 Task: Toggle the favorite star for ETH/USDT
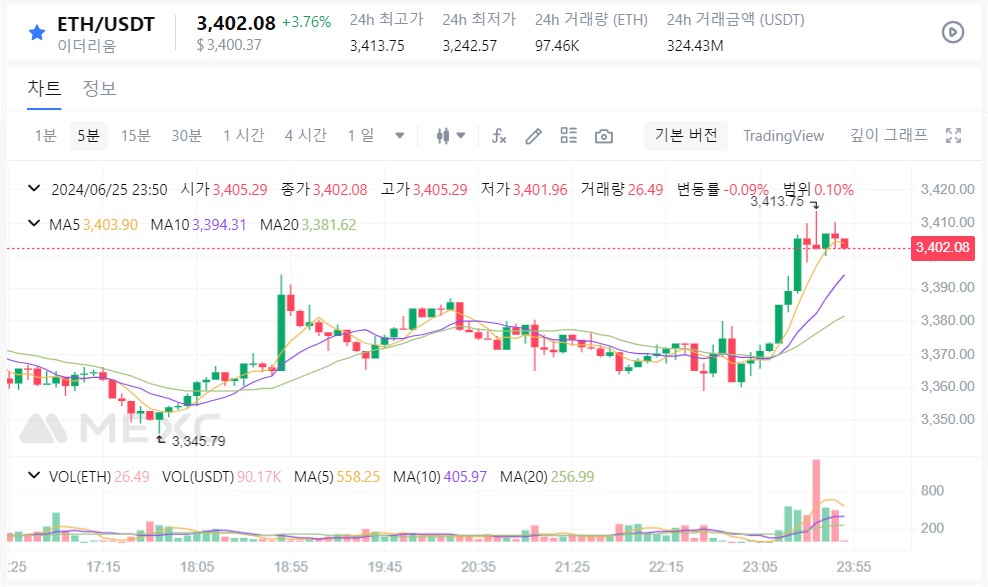37,32
